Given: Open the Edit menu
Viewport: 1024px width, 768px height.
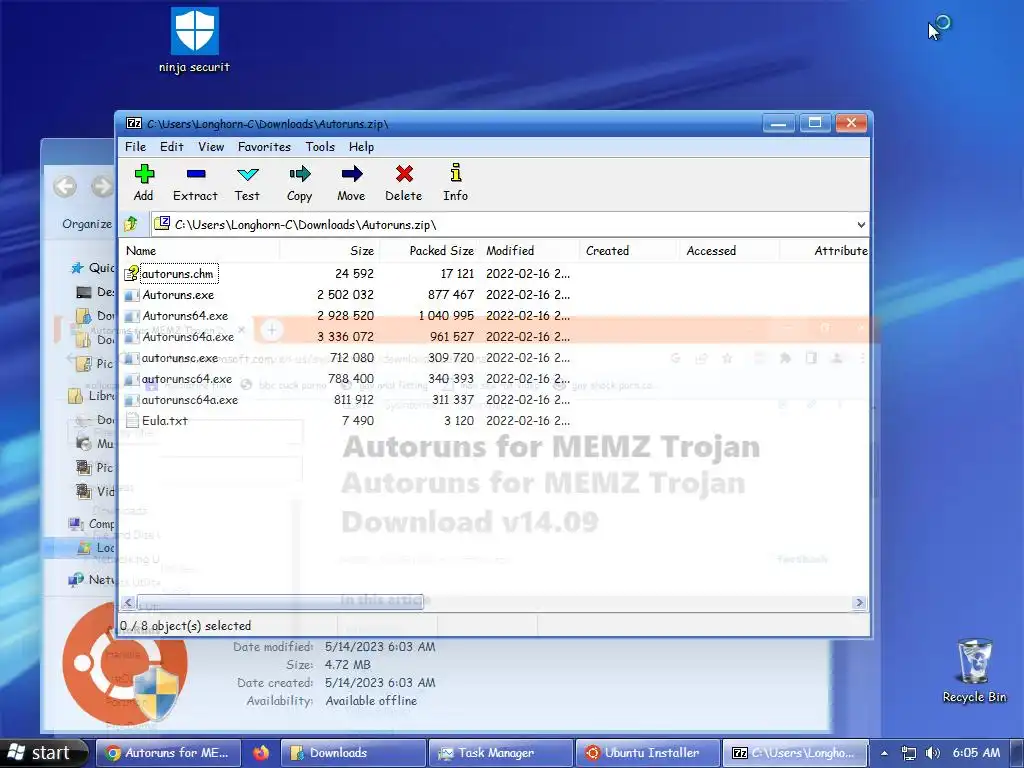Looking at the screenshot, I should (x=172, y=147).
